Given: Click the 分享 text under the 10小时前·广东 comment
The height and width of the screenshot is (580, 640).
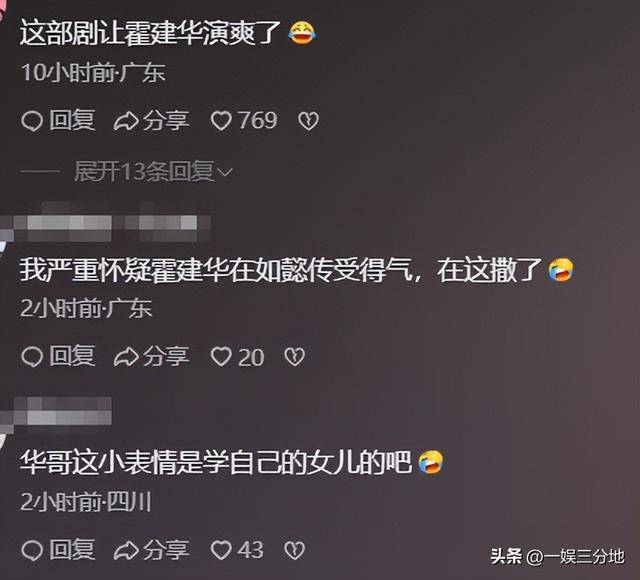Looking at the screenshot, I should pos(166,121).
